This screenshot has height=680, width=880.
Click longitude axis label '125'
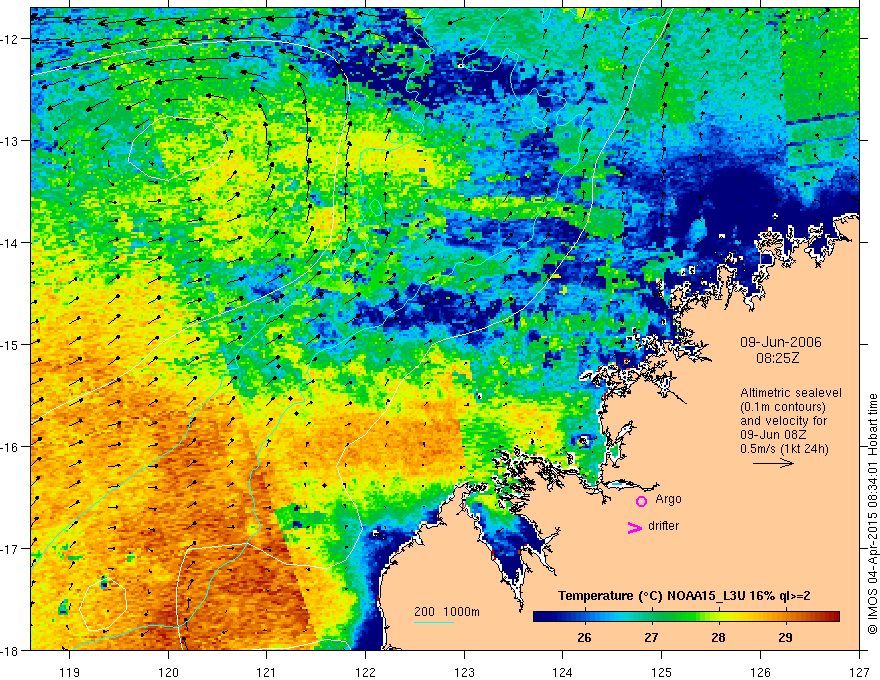coord(662,672)
